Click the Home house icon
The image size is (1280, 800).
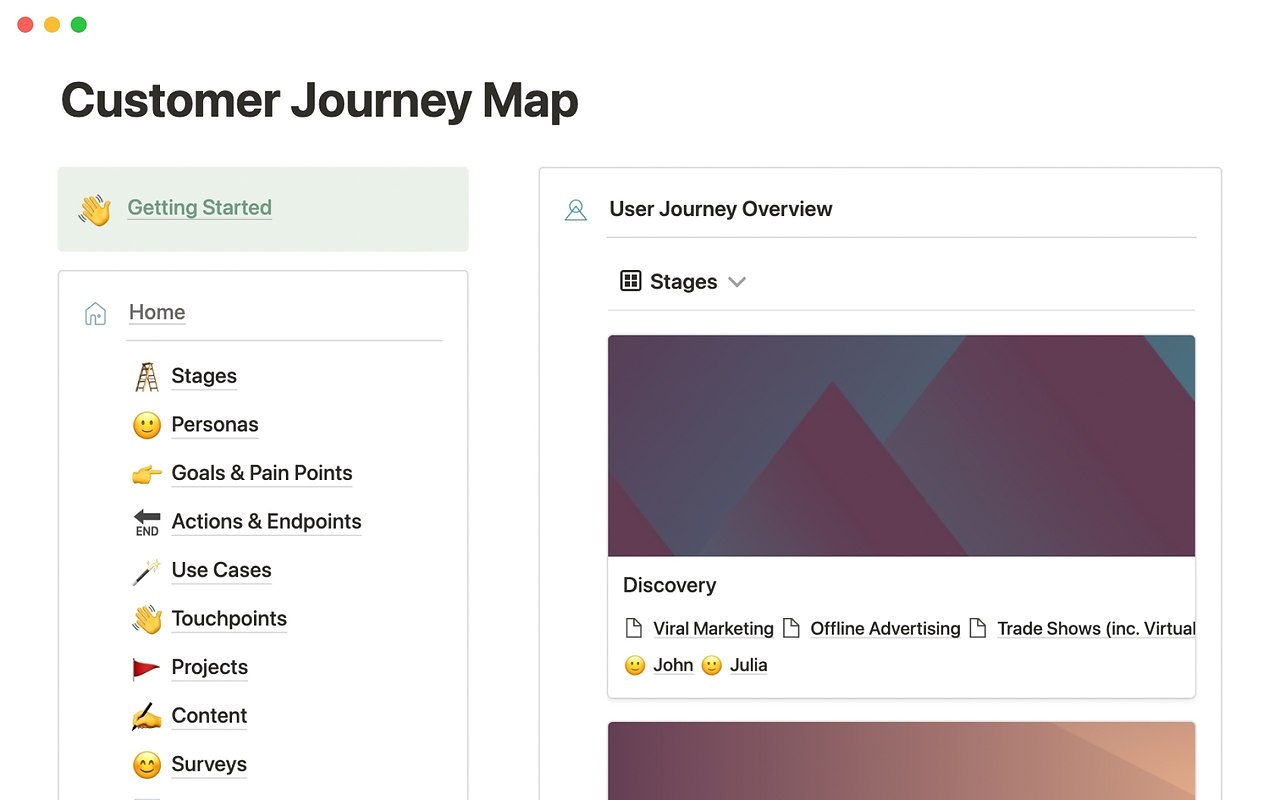point(95,314)
